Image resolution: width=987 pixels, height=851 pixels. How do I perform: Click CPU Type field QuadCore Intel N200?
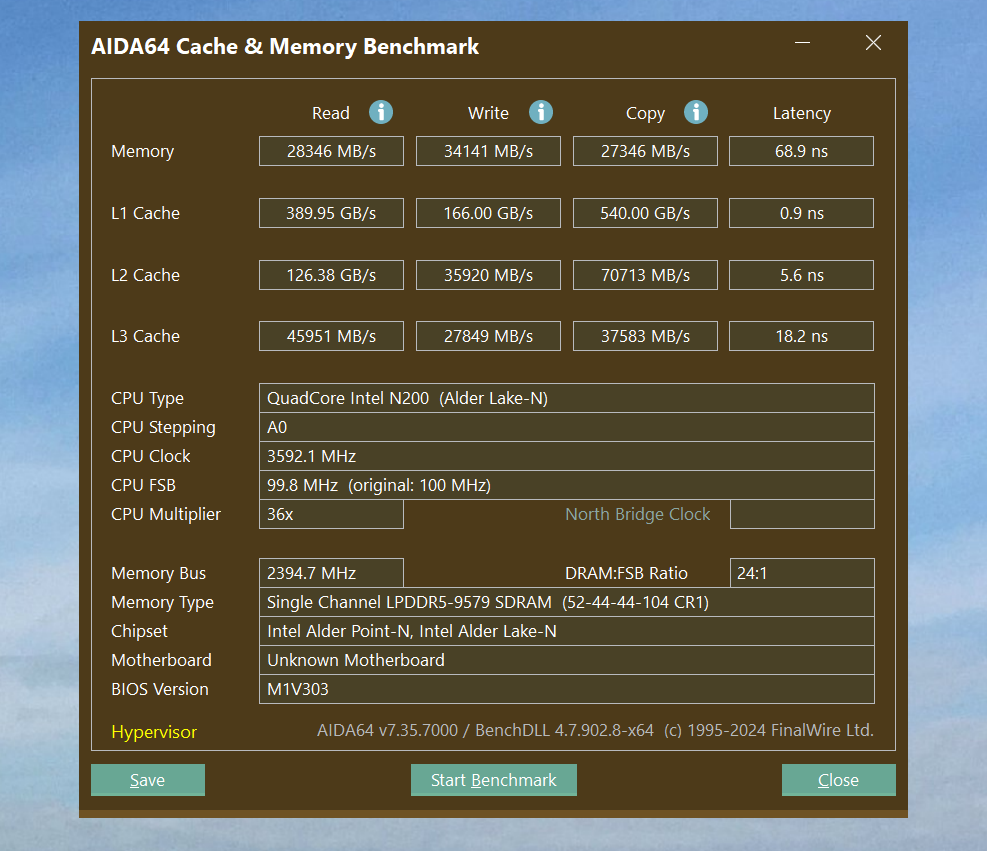[567, 398]
